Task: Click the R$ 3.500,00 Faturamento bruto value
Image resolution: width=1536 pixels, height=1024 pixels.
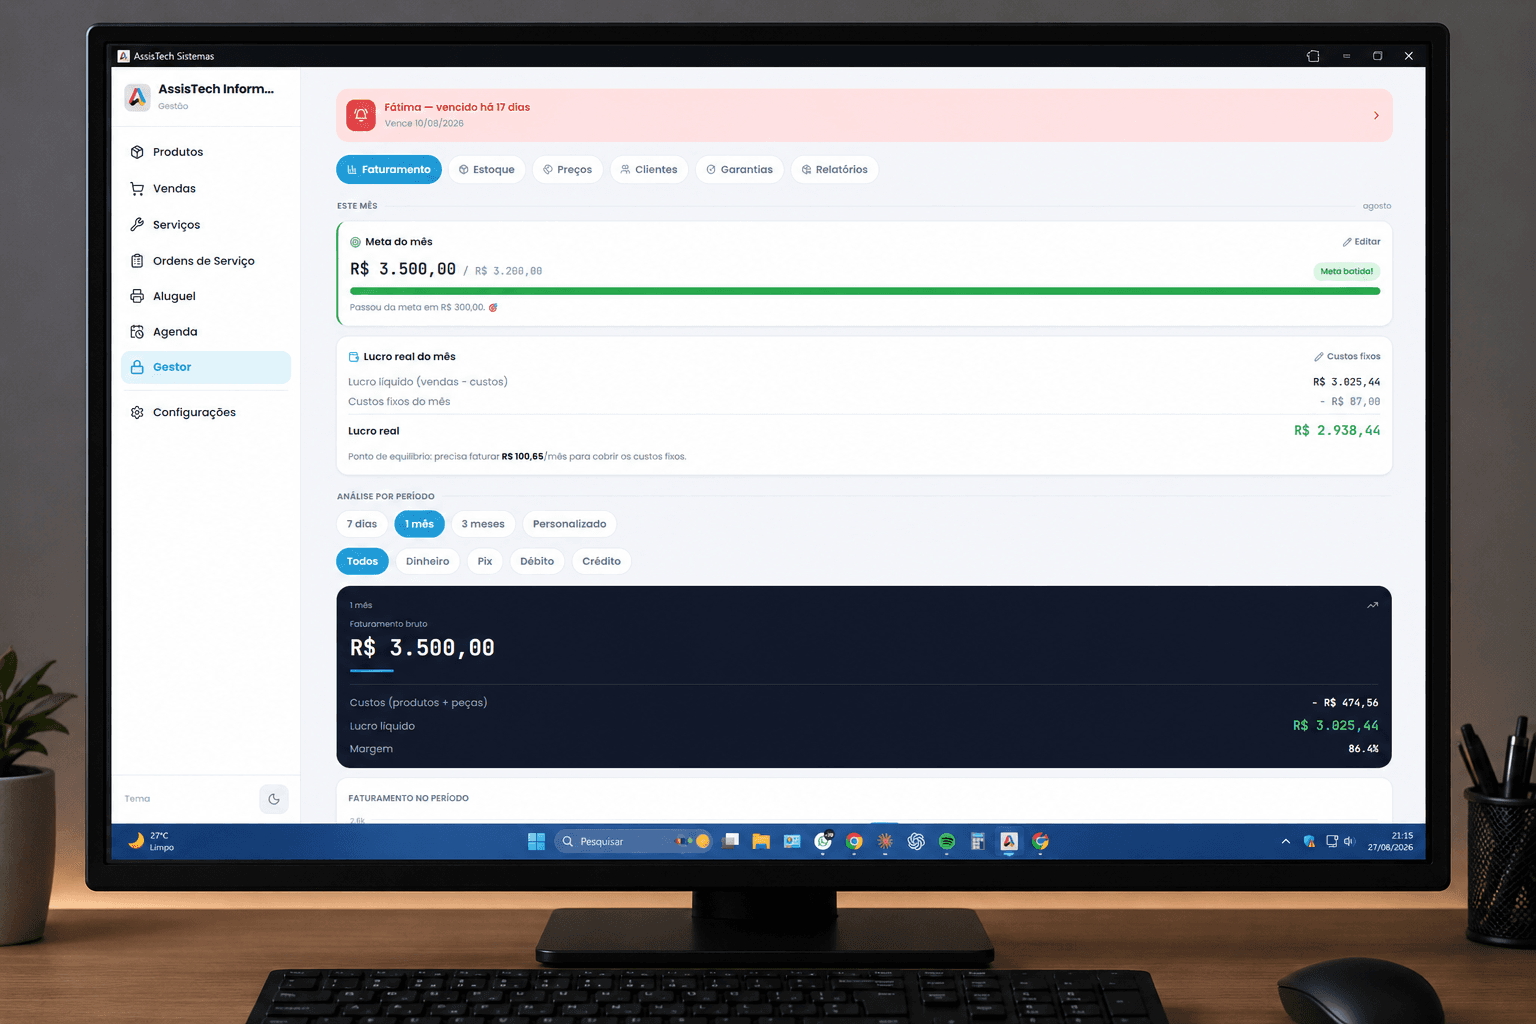Action: tap(422, 648)
